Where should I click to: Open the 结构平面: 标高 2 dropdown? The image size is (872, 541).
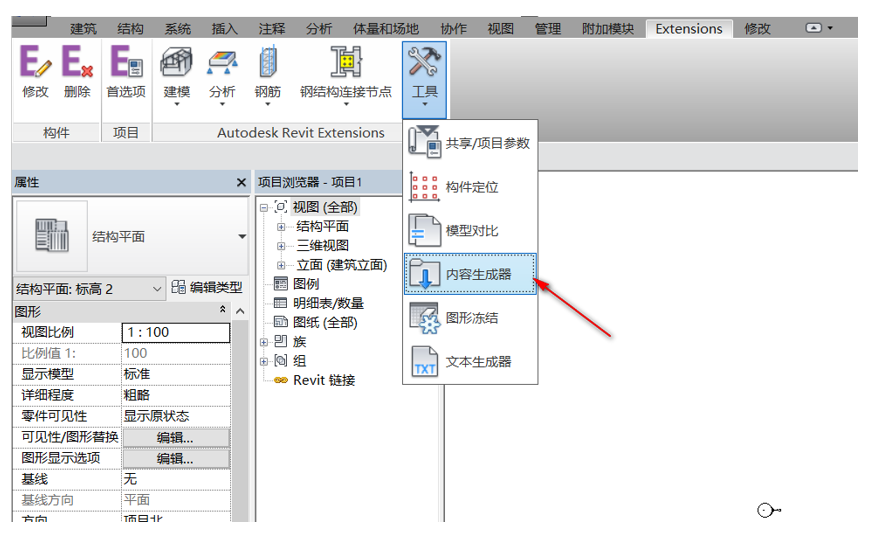click(88, 289)
